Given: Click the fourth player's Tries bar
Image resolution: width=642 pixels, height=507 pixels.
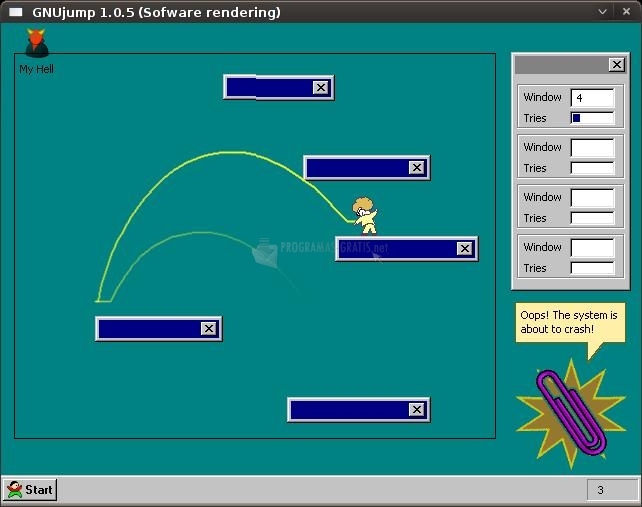Looking at the screenshot, I should click(592, 268).
